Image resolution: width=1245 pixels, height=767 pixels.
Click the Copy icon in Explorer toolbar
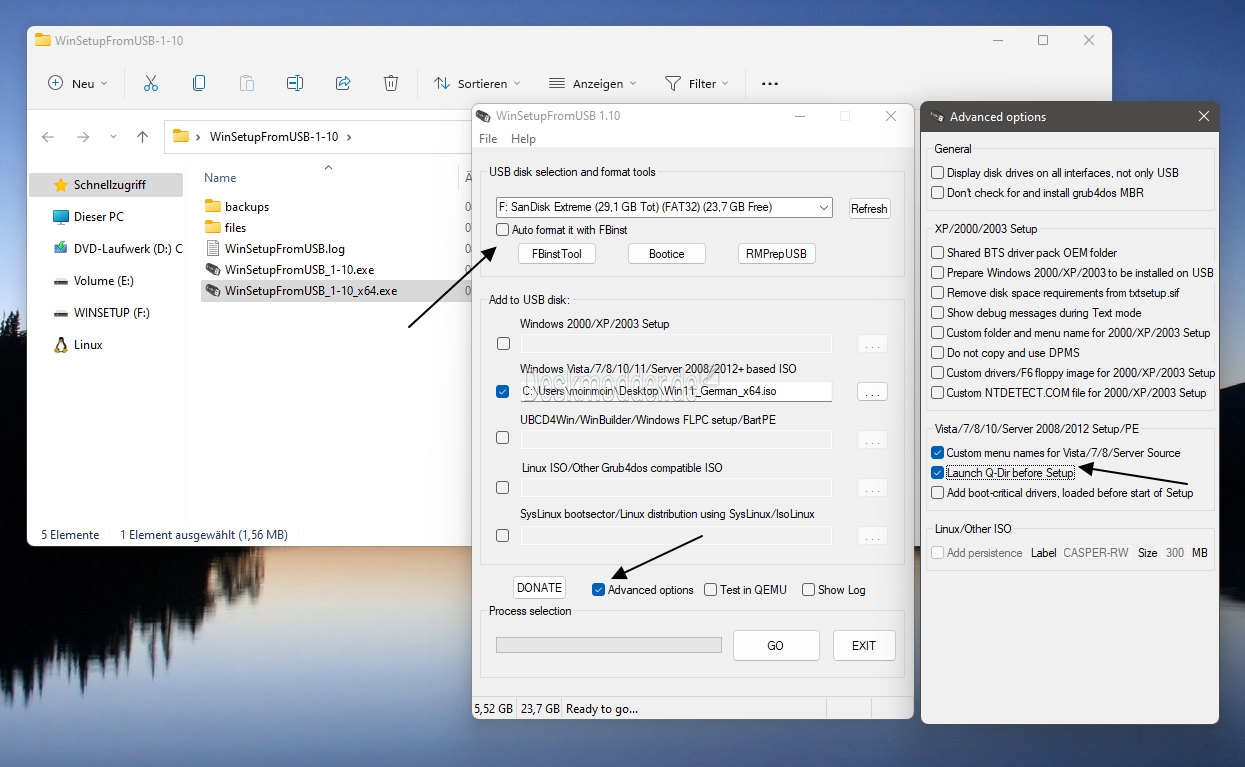click(x=199, y=84)
